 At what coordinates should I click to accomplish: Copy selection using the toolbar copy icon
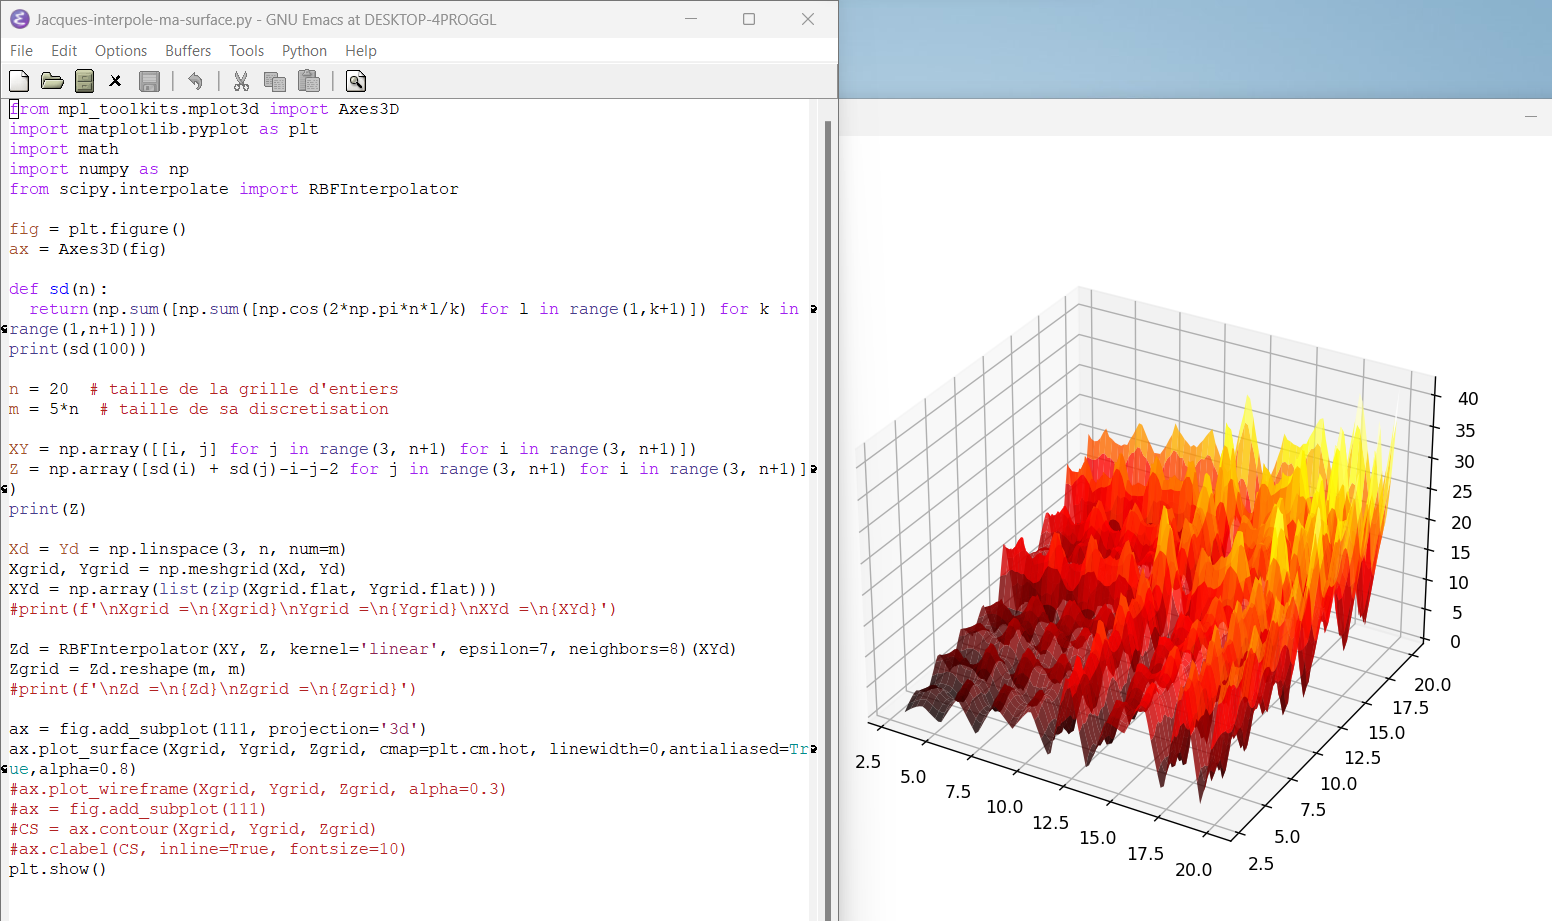274,81
